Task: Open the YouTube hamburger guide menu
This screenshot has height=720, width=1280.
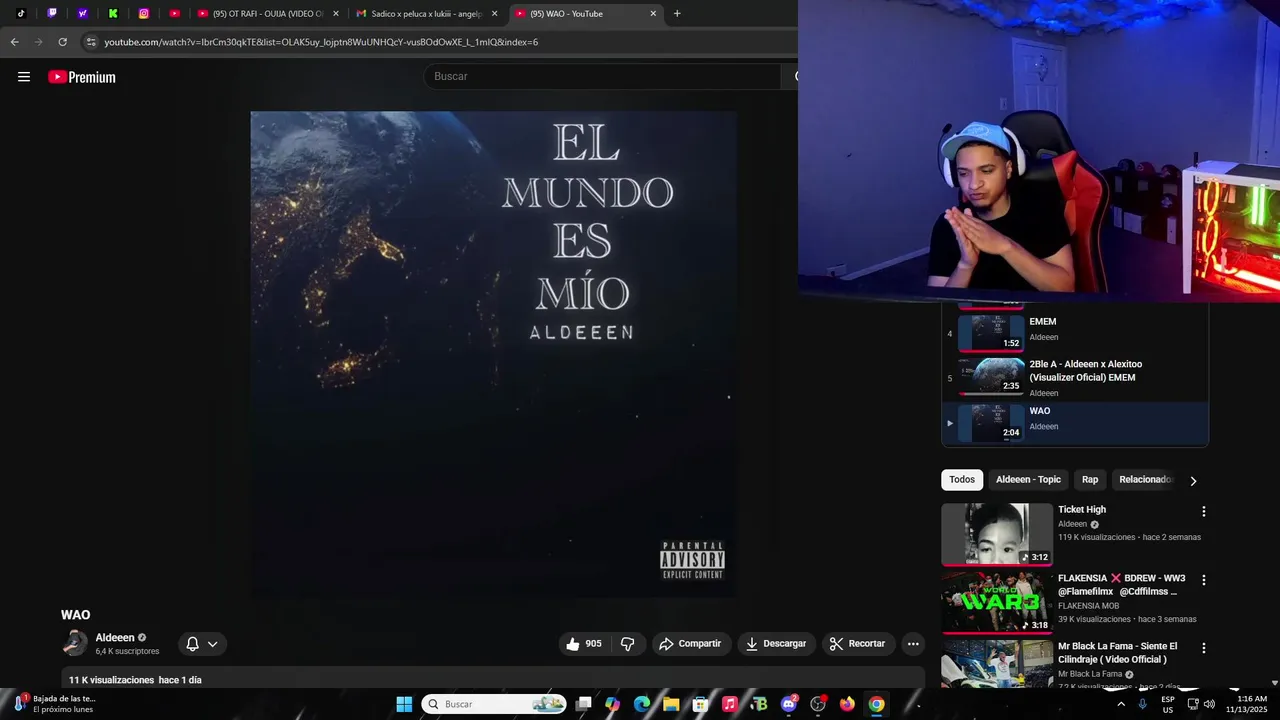Action: pyautogui.click(x=24, y=77)
